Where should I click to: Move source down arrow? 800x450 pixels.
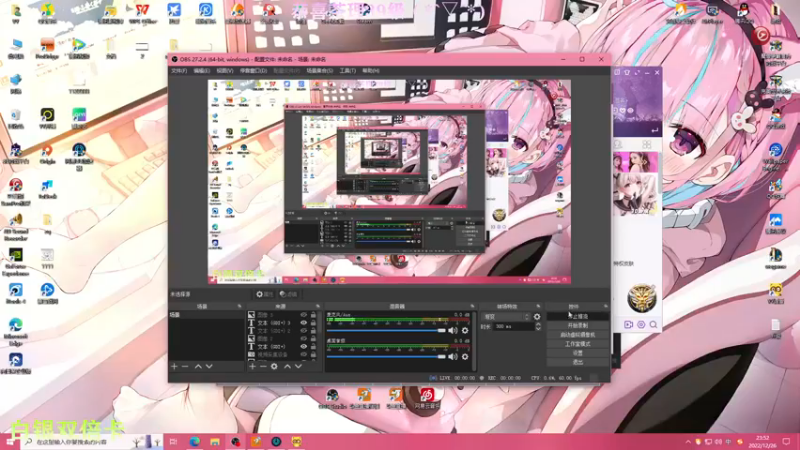point(298,366)
